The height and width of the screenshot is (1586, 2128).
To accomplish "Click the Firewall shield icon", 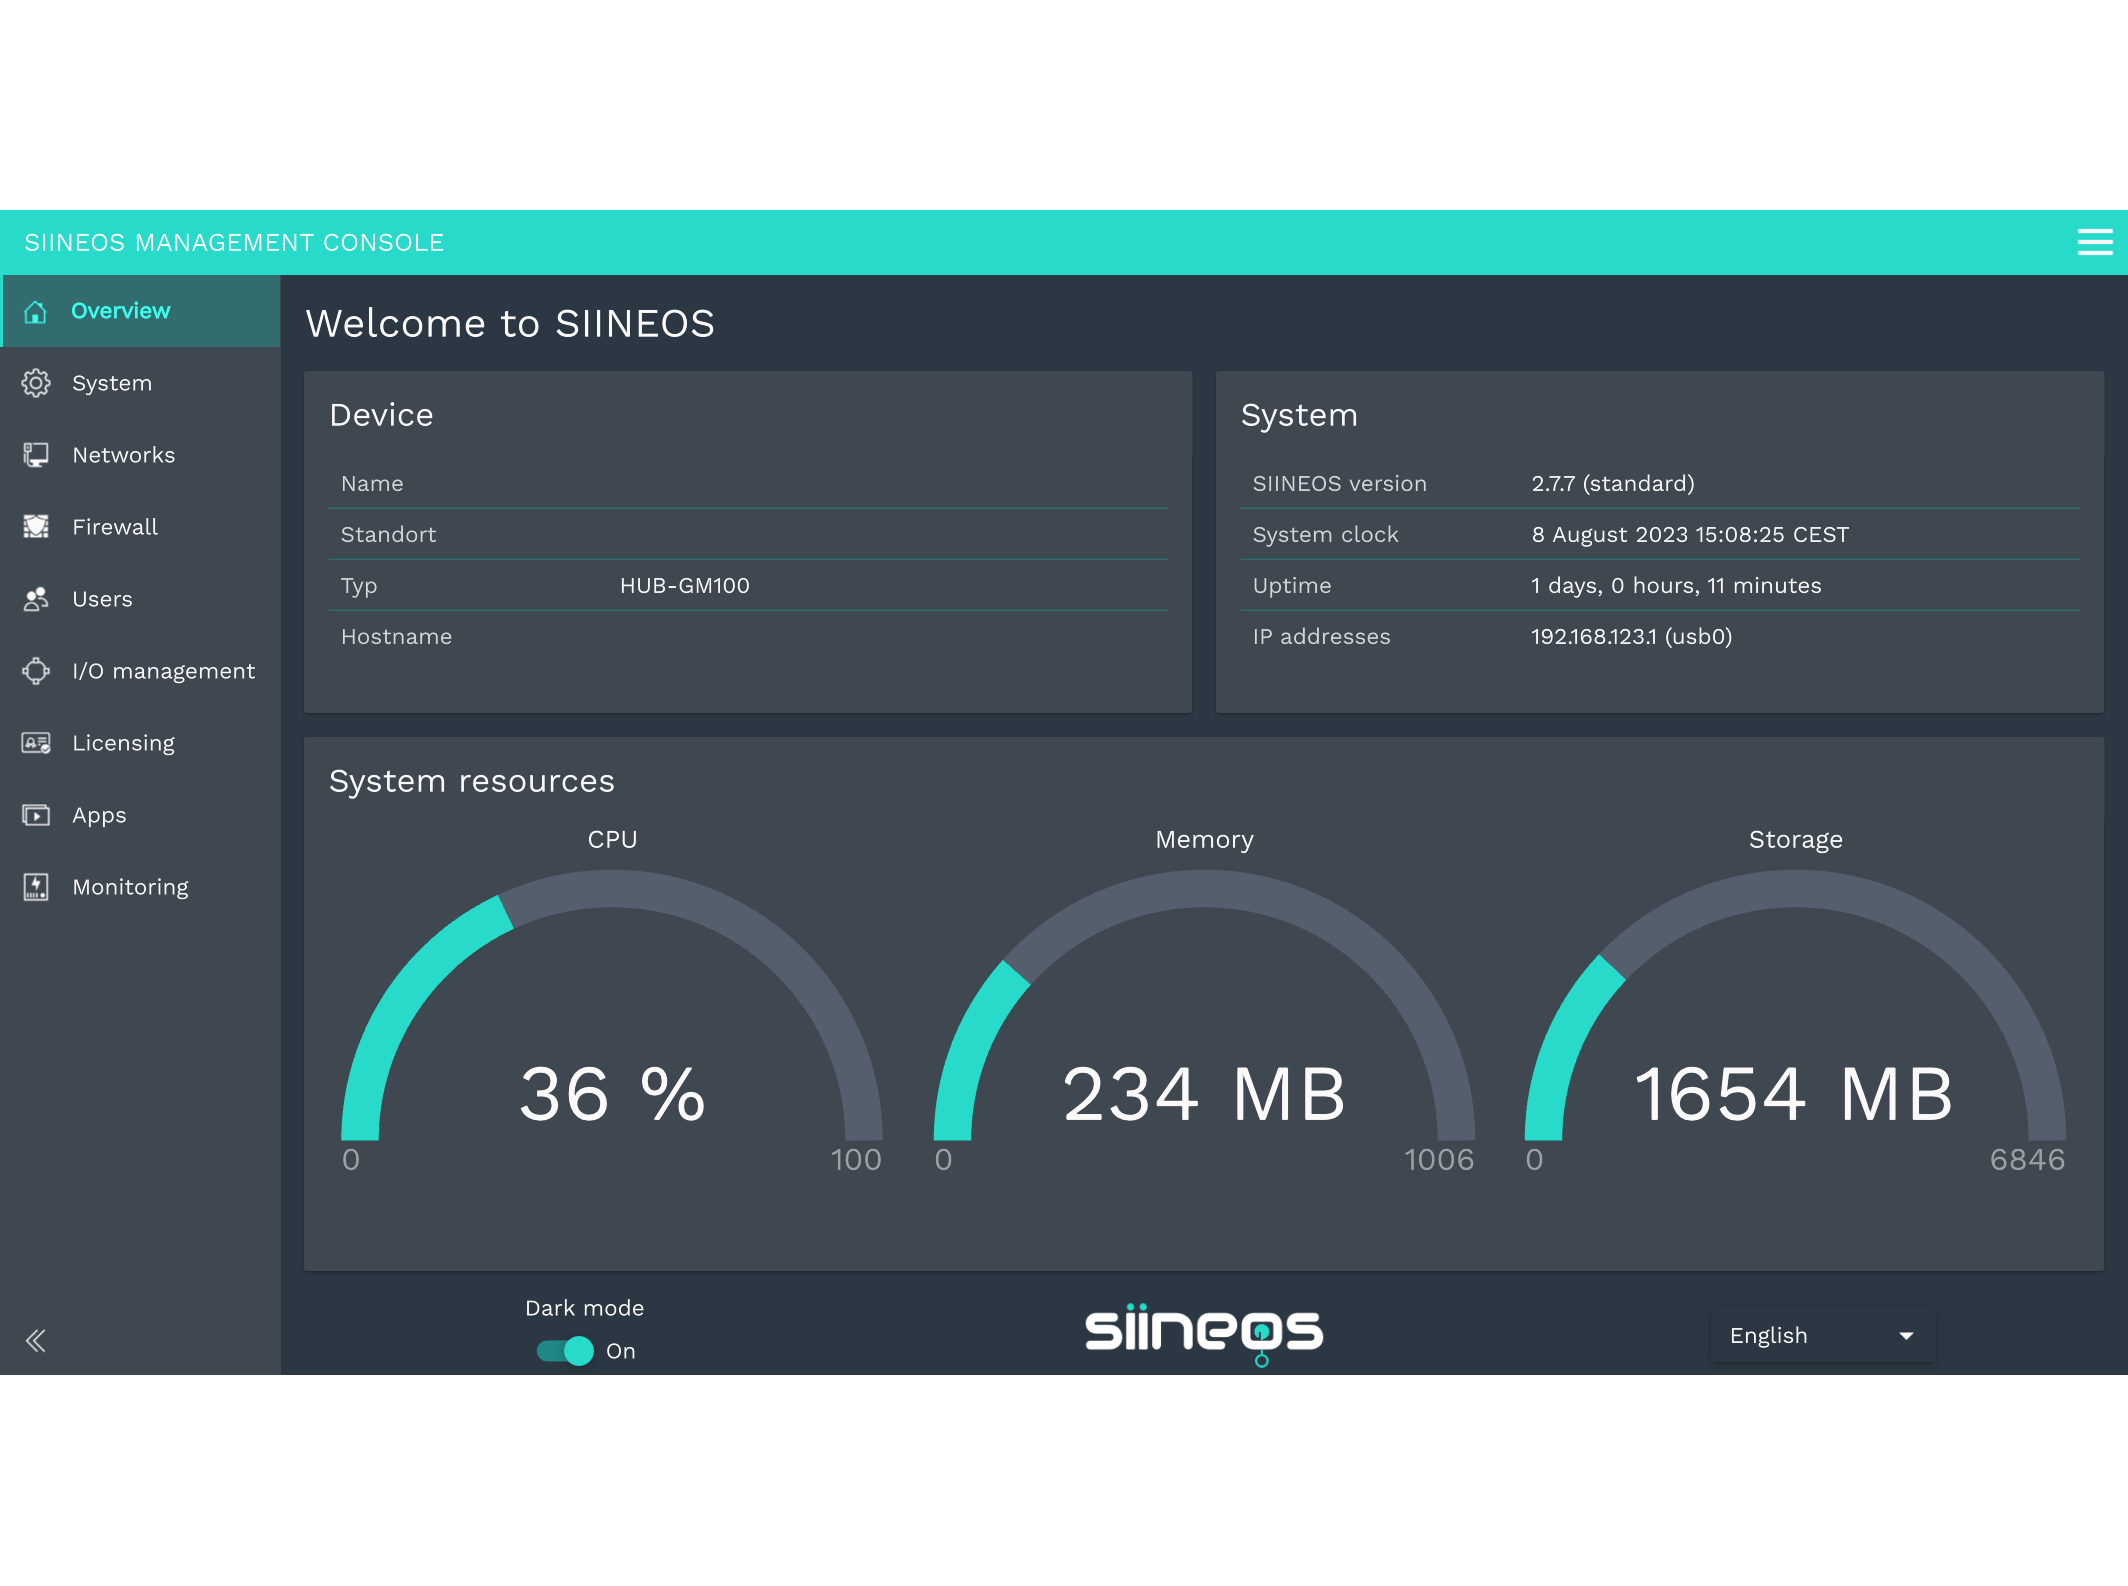I will (x=36, y=527).
